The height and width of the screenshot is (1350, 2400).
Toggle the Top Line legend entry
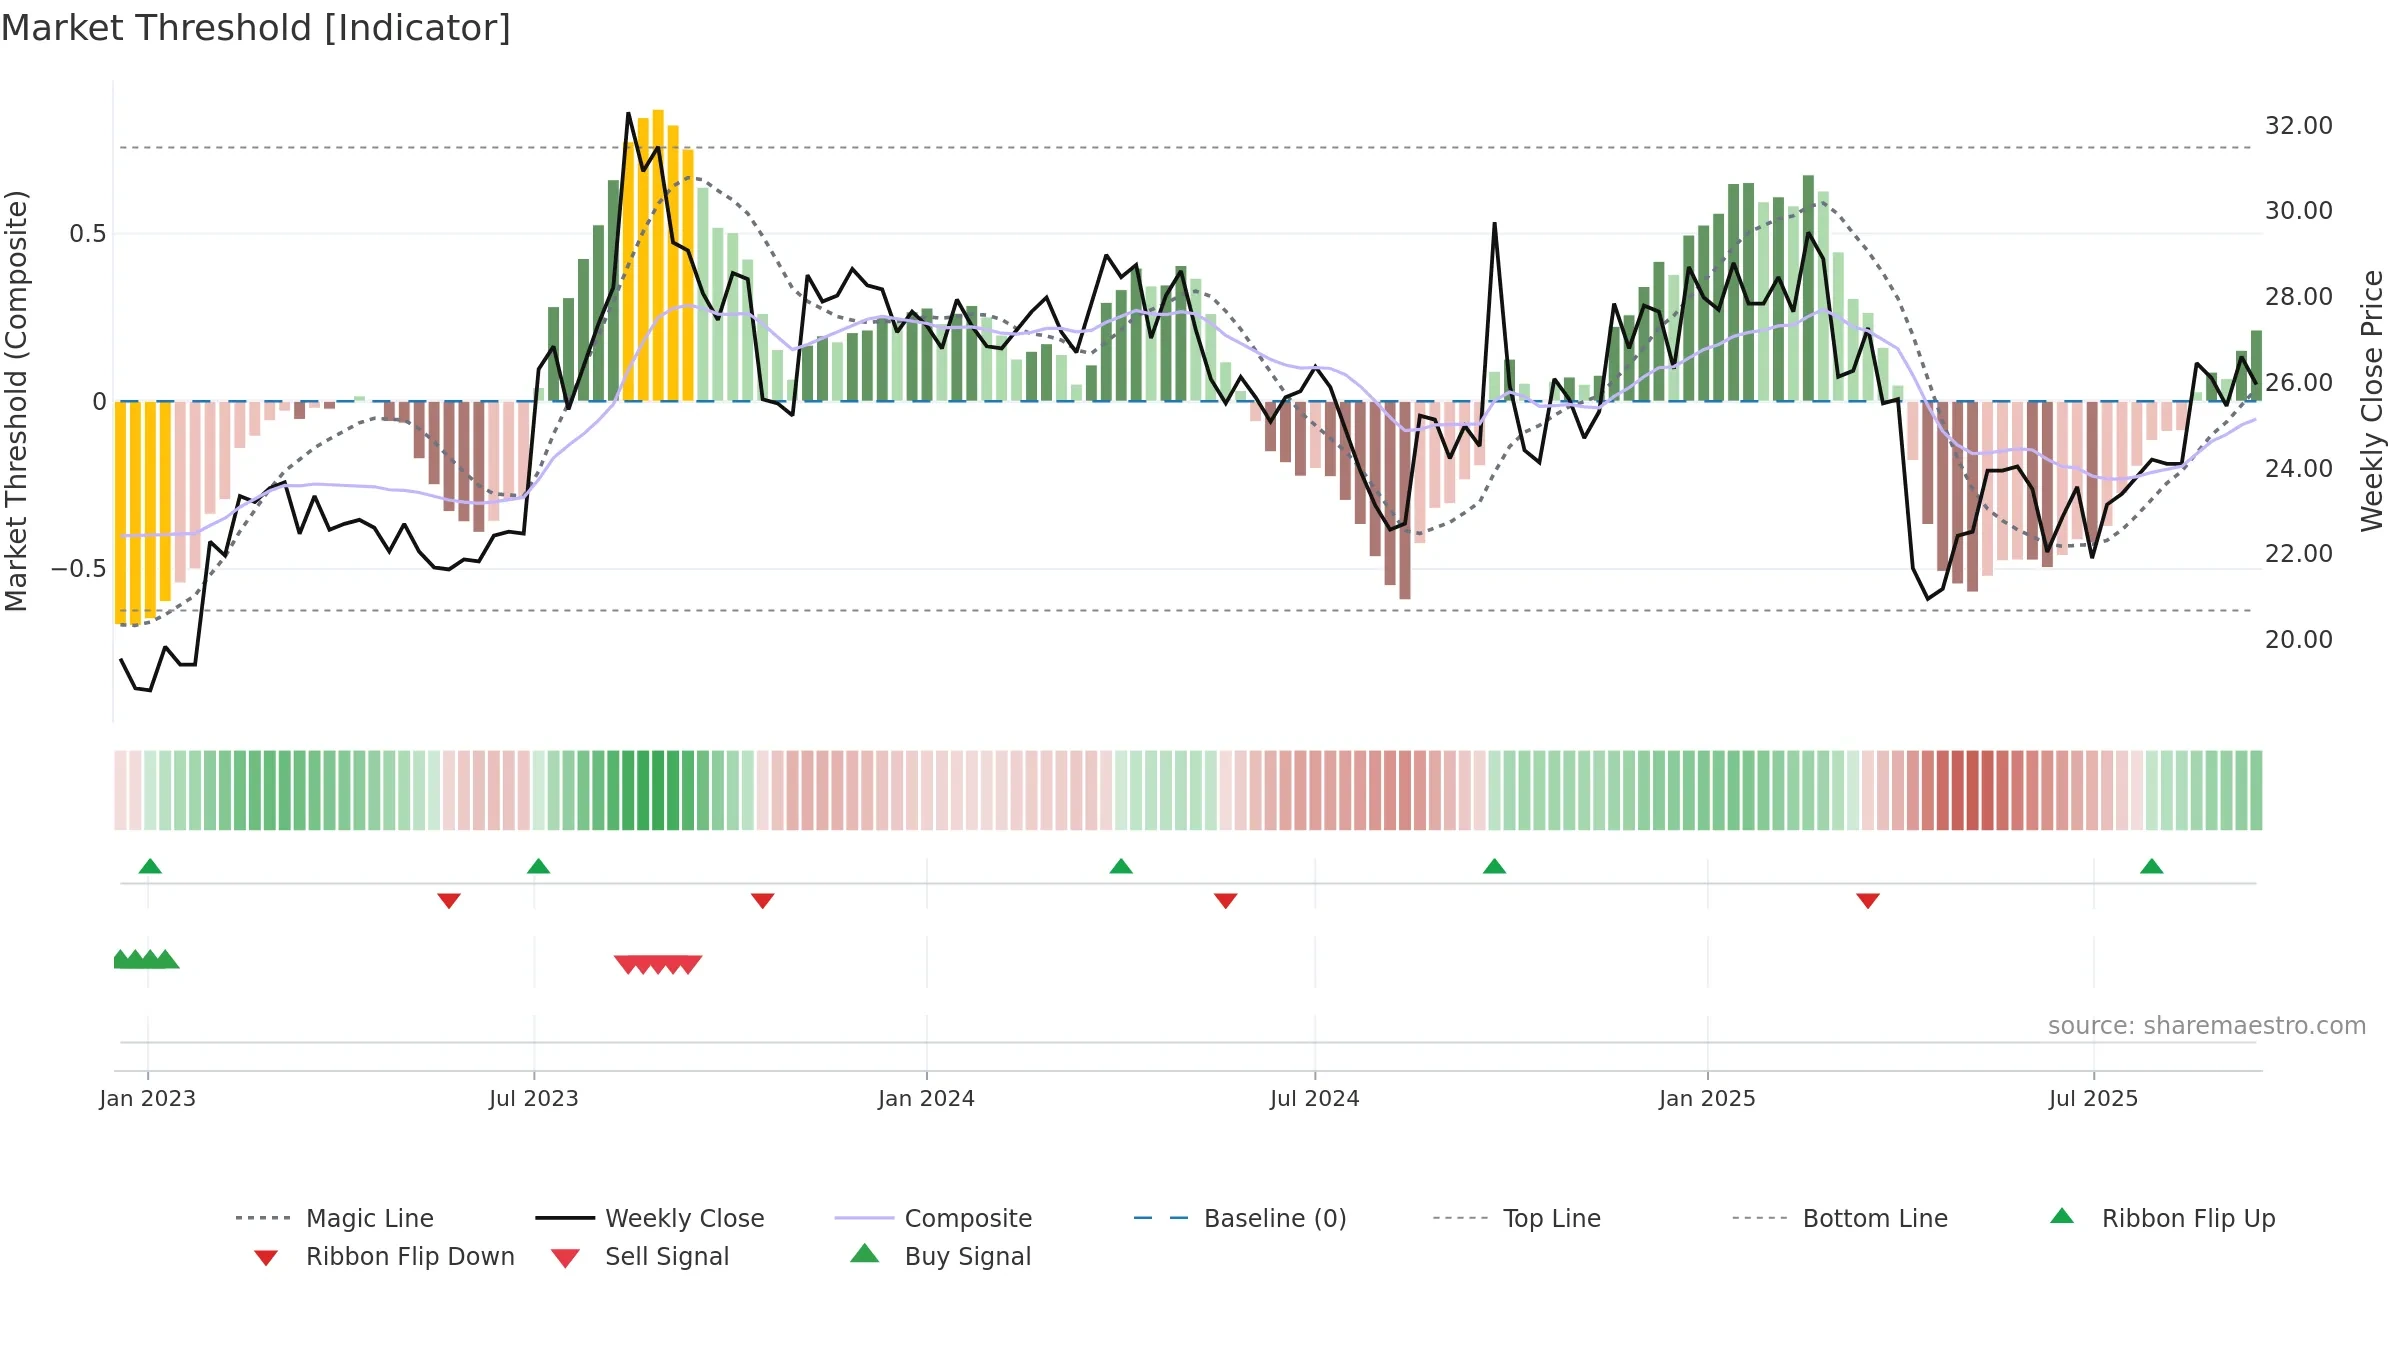point(1516,1218)
